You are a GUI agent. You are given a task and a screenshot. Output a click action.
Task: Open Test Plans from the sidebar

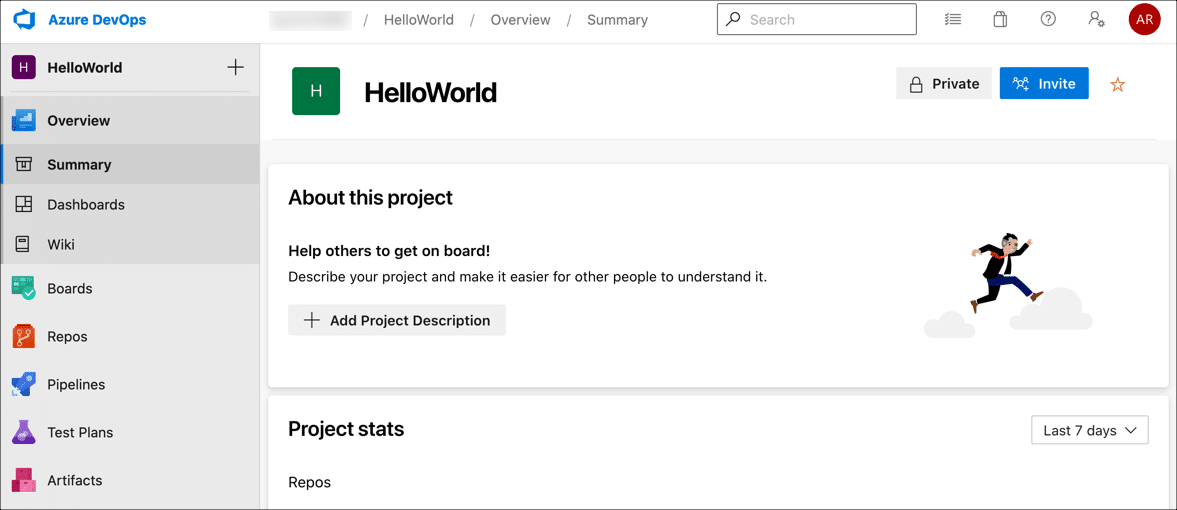tap(79, 433)
